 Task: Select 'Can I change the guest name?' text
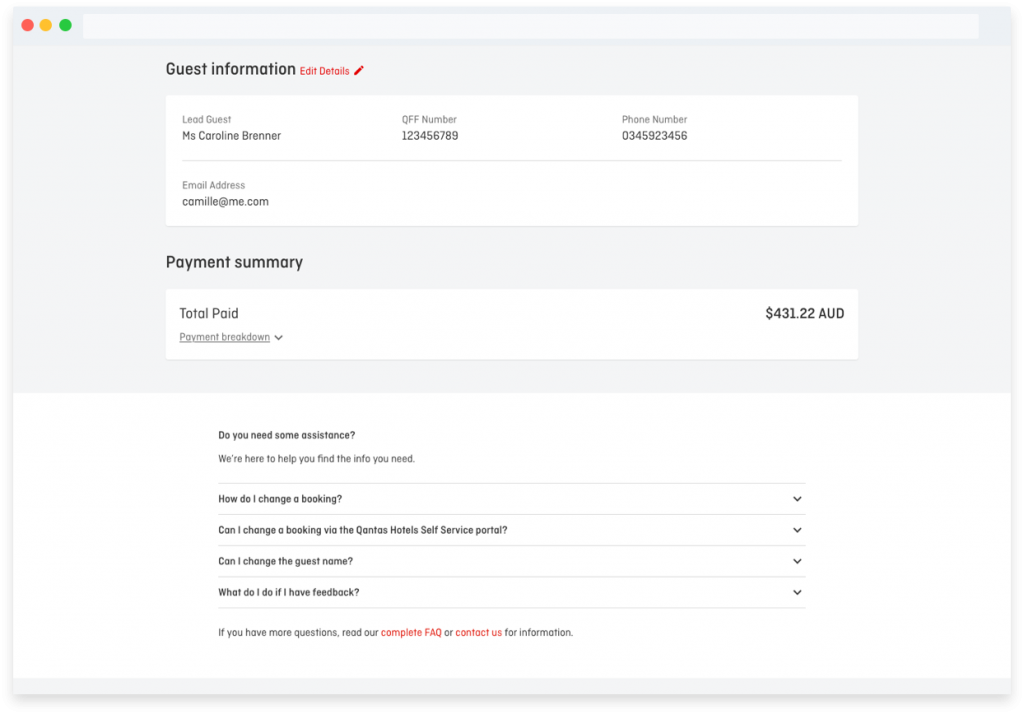pos(285,561)
